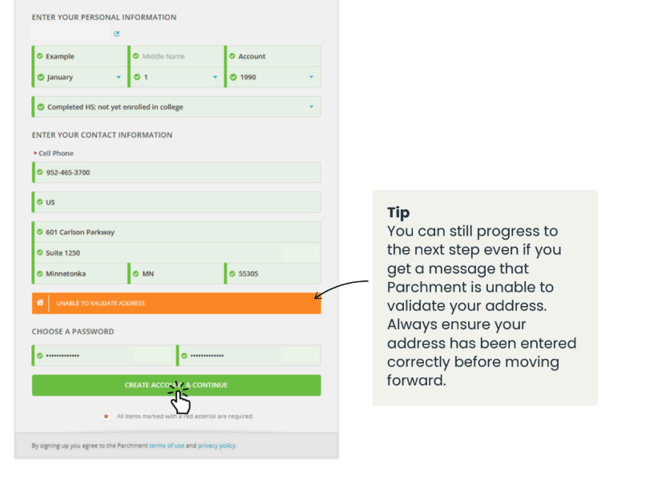Open the birth day dropdown showing 1
This screenshot has width=670, height=480.
(x=176, y=77)
